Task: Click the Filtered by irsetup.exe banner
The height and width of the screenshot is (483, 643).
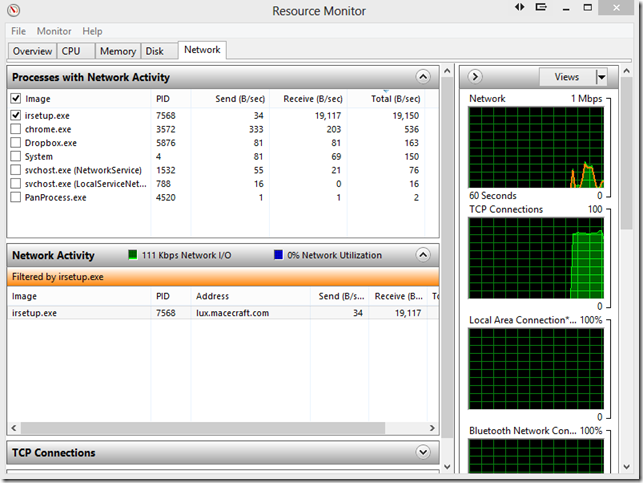Action: [x=223, y=277]
